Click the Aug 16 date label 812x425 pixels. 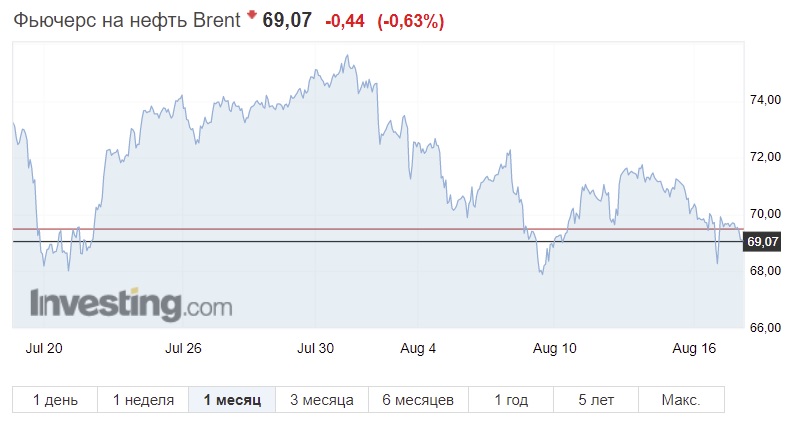[694, 348]
